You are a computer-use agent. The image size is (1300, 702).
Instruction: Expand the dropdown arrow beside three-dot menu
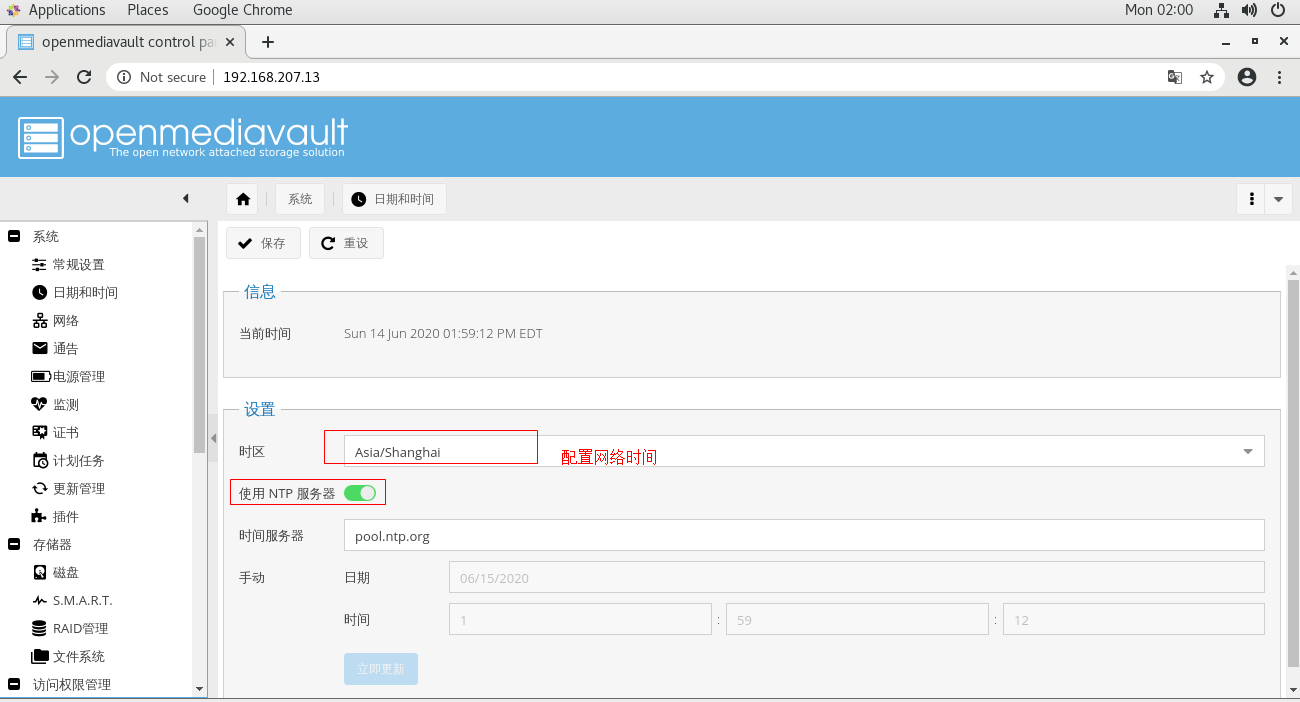click(1279, 199)
